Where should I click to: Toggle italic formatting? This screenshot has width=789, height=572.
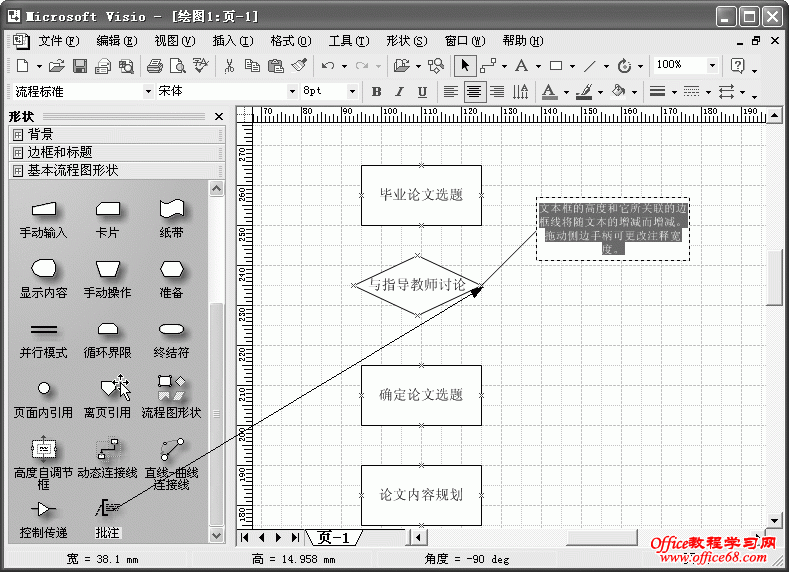400,91
